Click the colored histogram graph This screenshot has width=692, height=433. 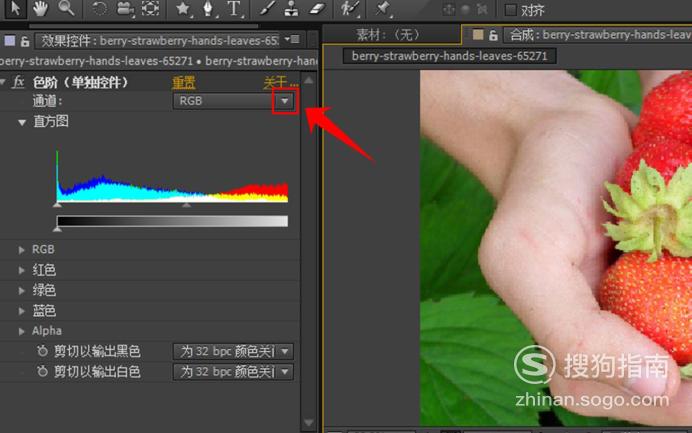(173, 177)
